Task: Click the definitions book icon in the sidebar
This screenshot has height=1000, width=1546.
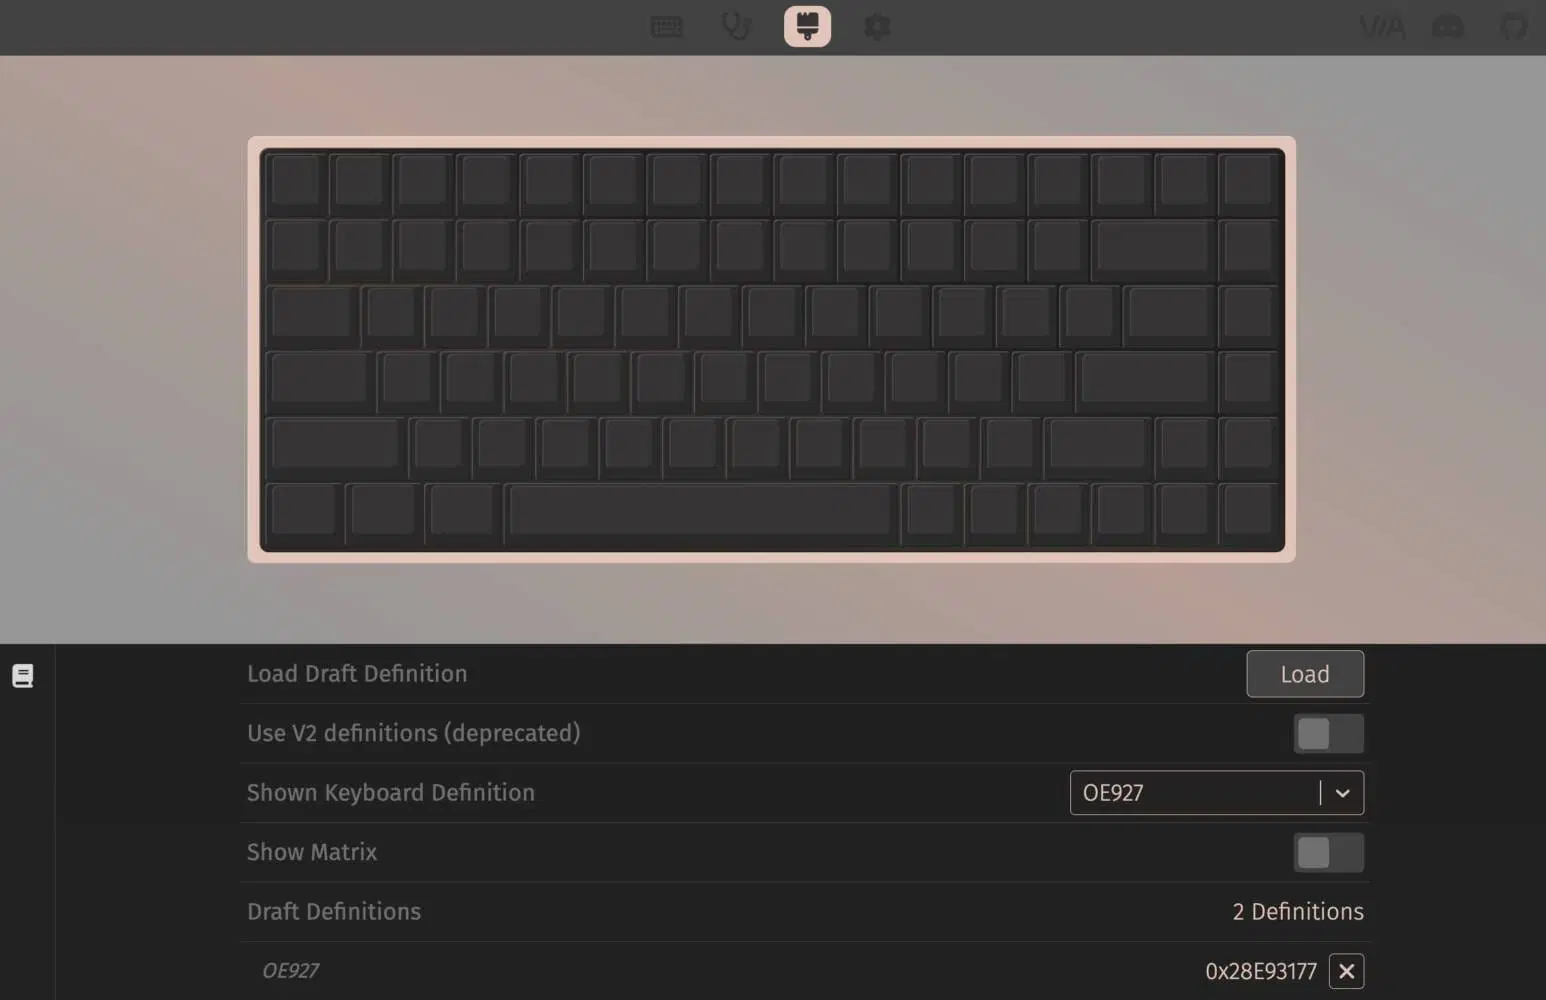Action: [x=23, y=676]
